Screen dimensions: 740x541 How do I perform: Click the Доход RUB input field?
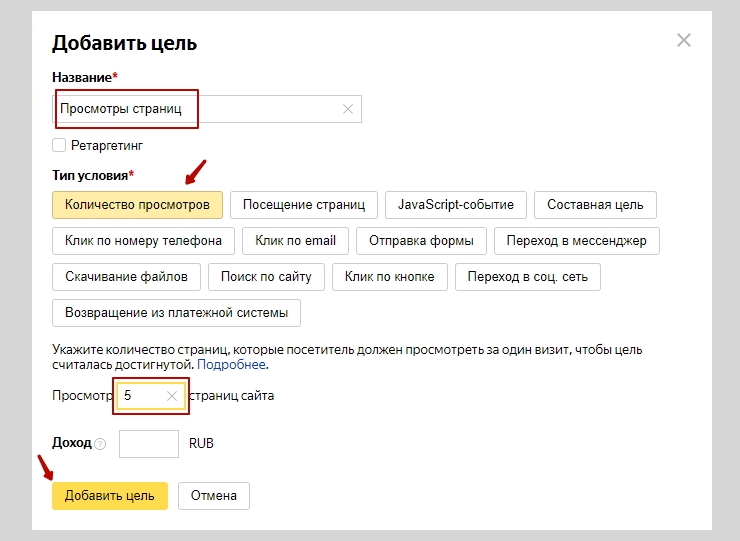[x=148, y=443]
